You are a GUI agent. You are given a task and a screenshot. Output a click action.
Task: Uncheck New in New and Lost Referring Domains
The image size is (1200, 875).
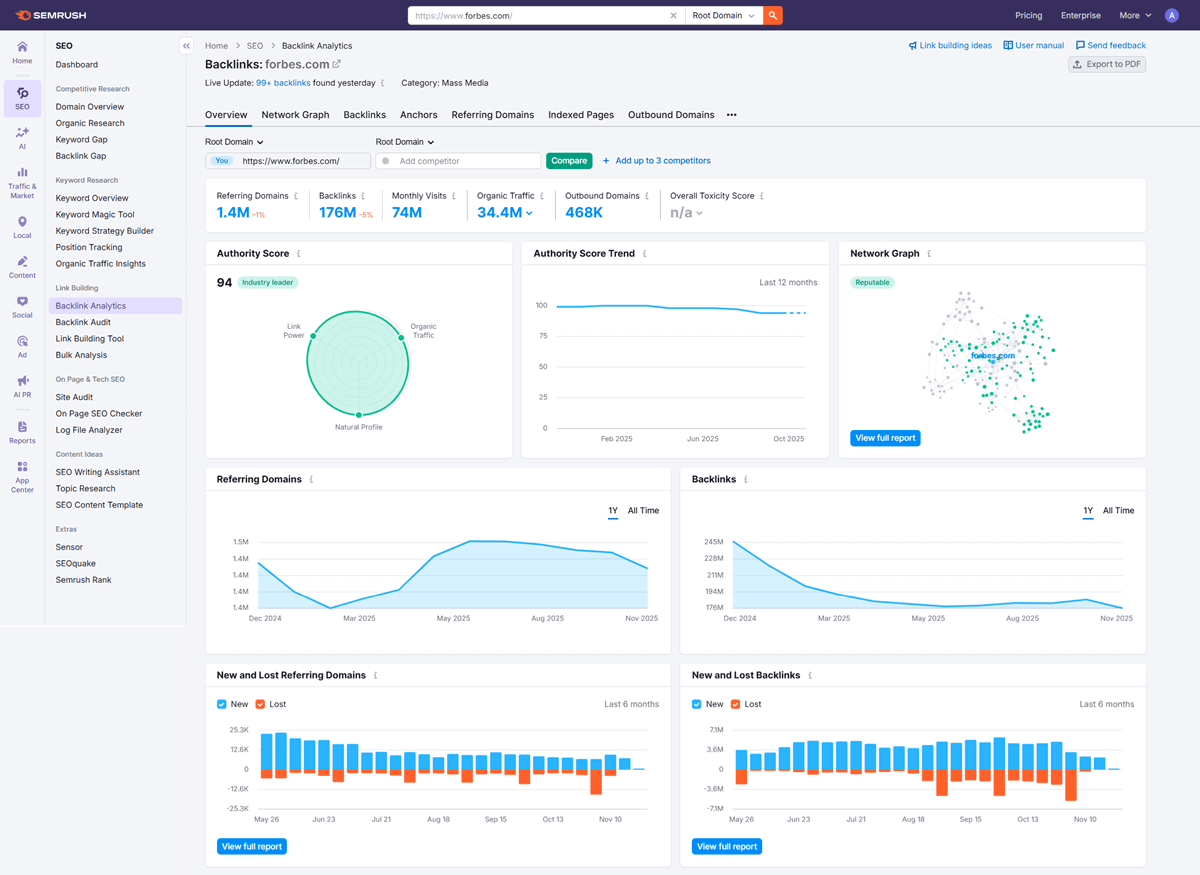click(x=221, y=704)
